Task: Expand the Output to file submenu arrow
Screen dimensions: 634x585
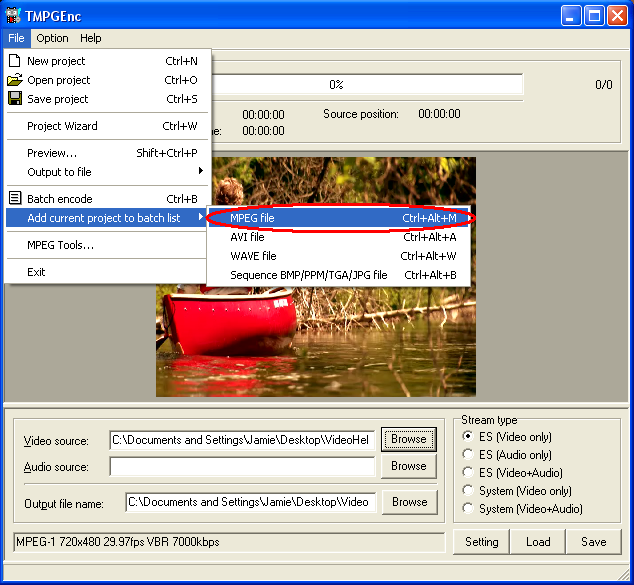Action: (x=201, y=171)
